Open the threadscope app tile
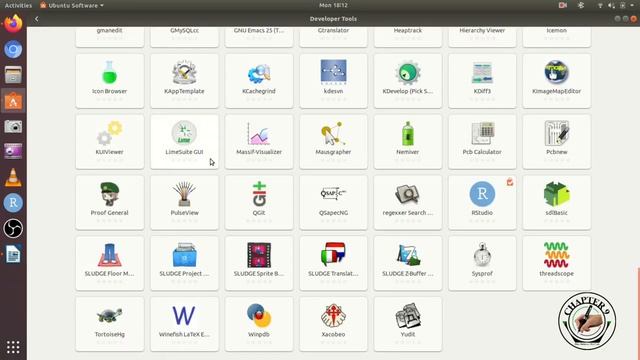The width and height of the screenshot is (640, 360). (x=557, y=263)
